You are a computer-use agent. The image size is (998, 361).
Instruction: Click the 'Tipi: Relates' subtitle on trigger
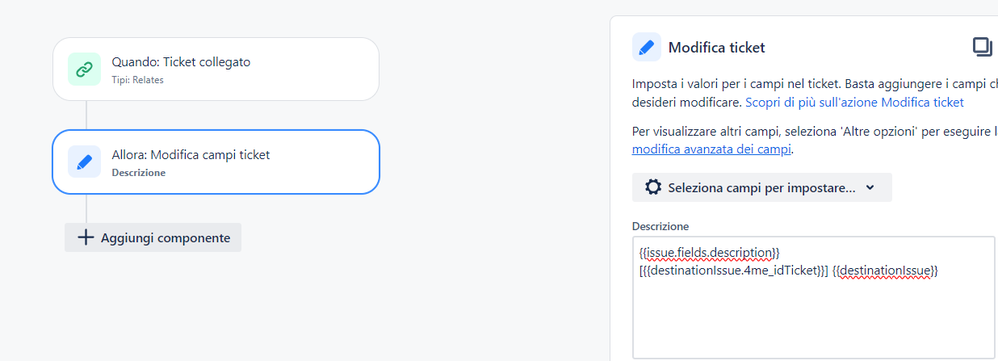tap(137, 80)
